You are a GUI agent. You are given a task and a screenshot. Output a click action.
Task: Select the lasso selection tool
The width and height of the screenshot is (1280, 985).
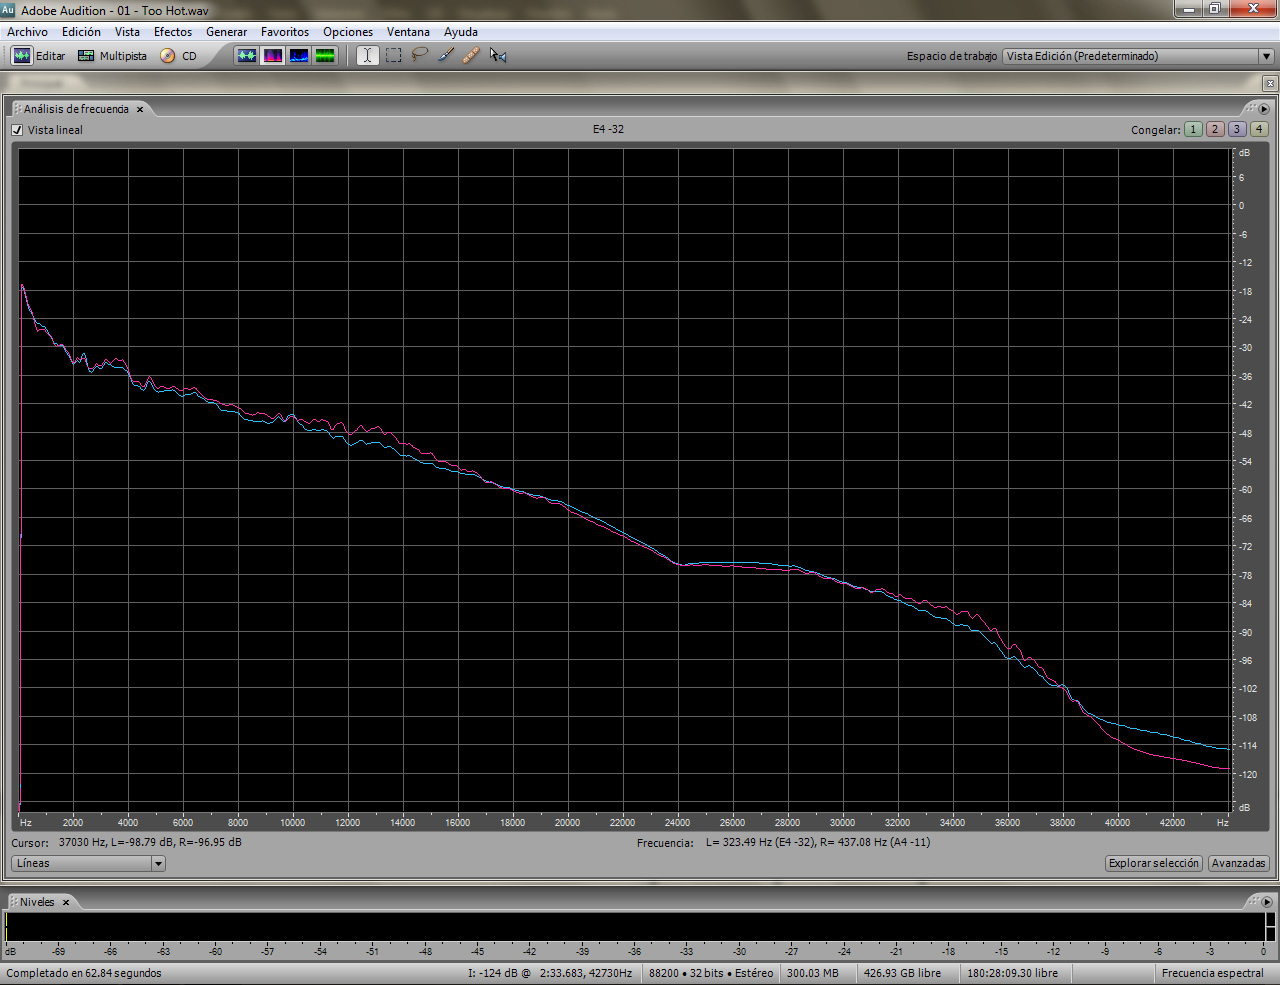pyautogui.click(x=420, y=56)
